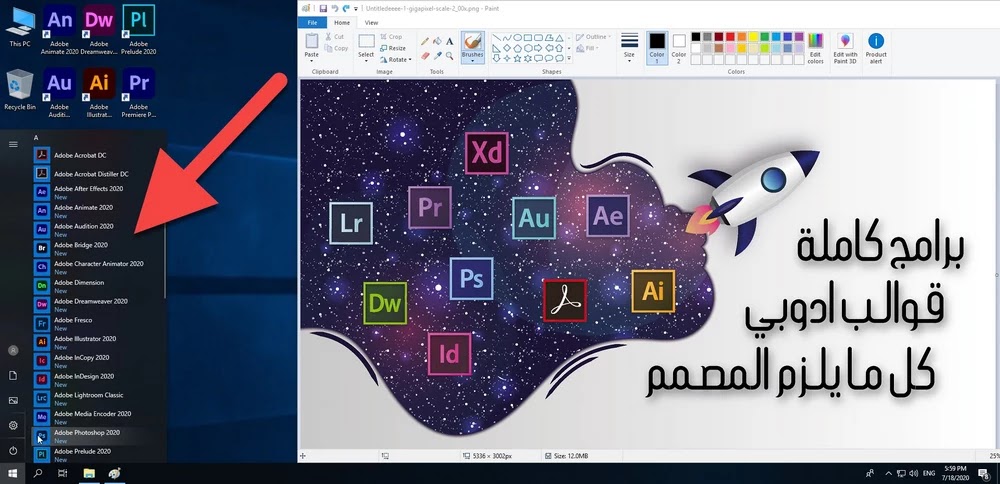Select the Magnifier tool

coord(450,56)
